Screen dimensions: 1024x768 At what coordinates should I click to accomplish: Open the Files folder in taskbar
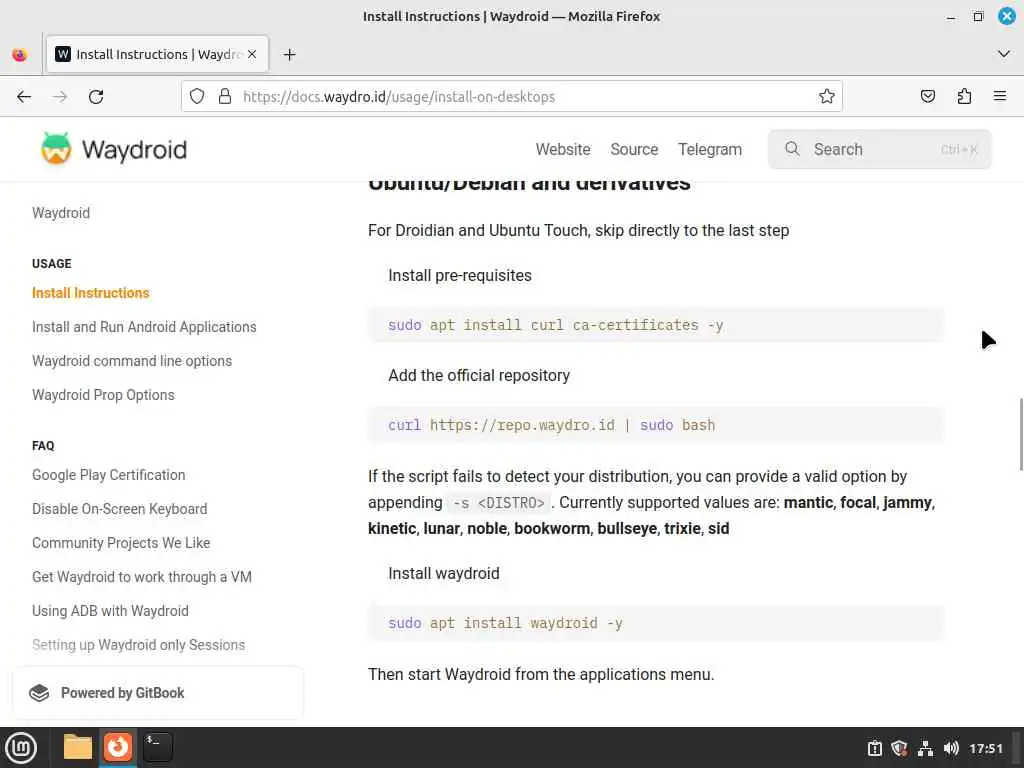[78, 747]
